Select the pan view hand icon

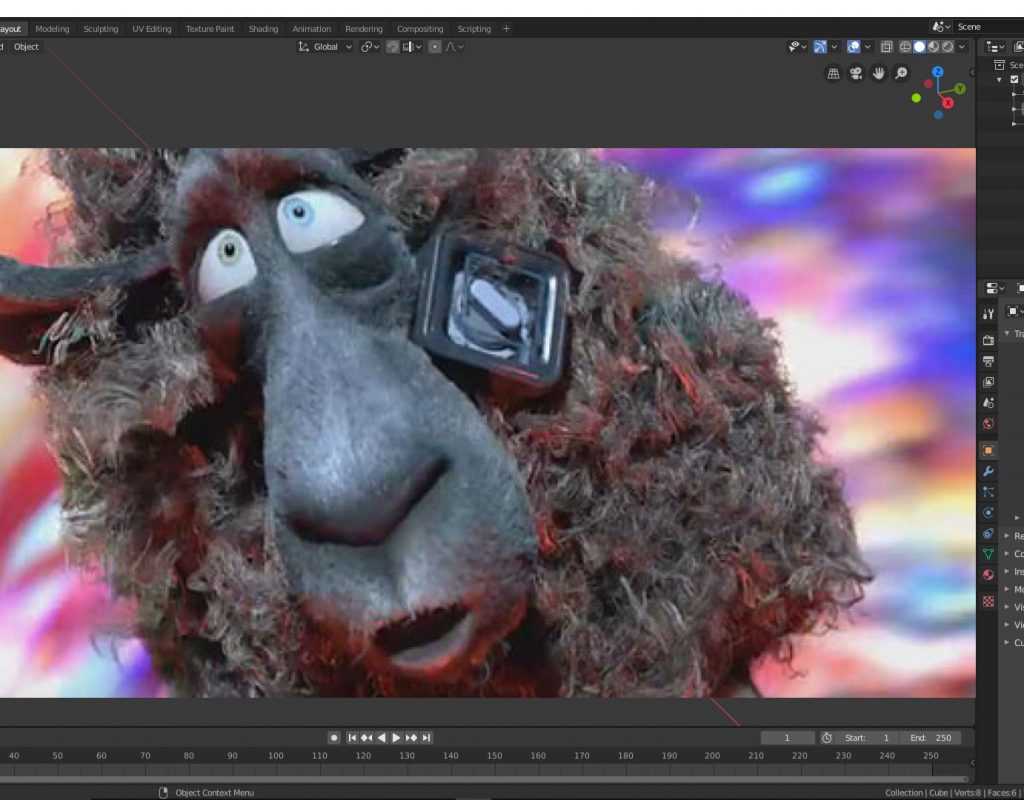tap(878, 73)
